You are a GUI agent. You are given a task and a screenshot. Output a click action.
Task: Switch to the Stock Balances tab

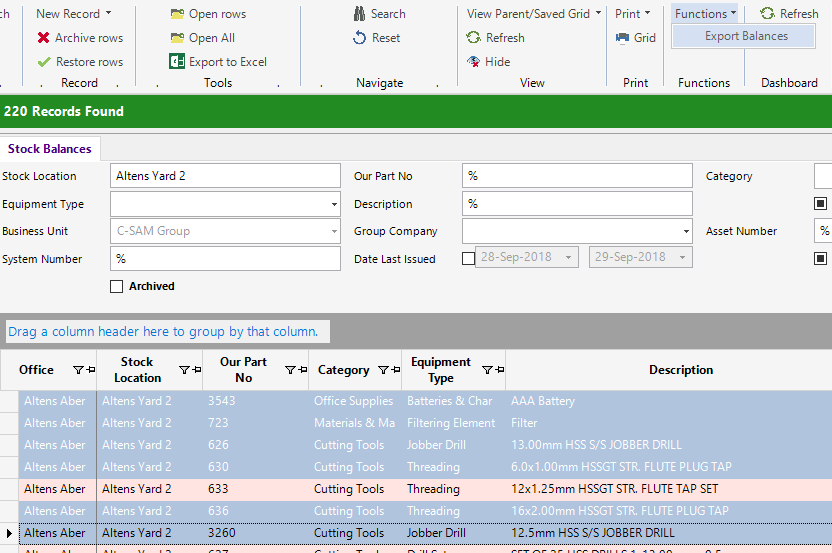[x=50, y=149]
